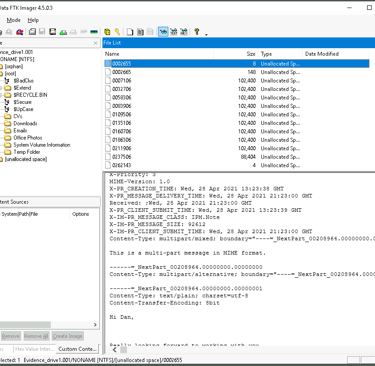Screen dimensions: 375x366
Task: Click the Export File Hash List icon
Action: point(140,32)
